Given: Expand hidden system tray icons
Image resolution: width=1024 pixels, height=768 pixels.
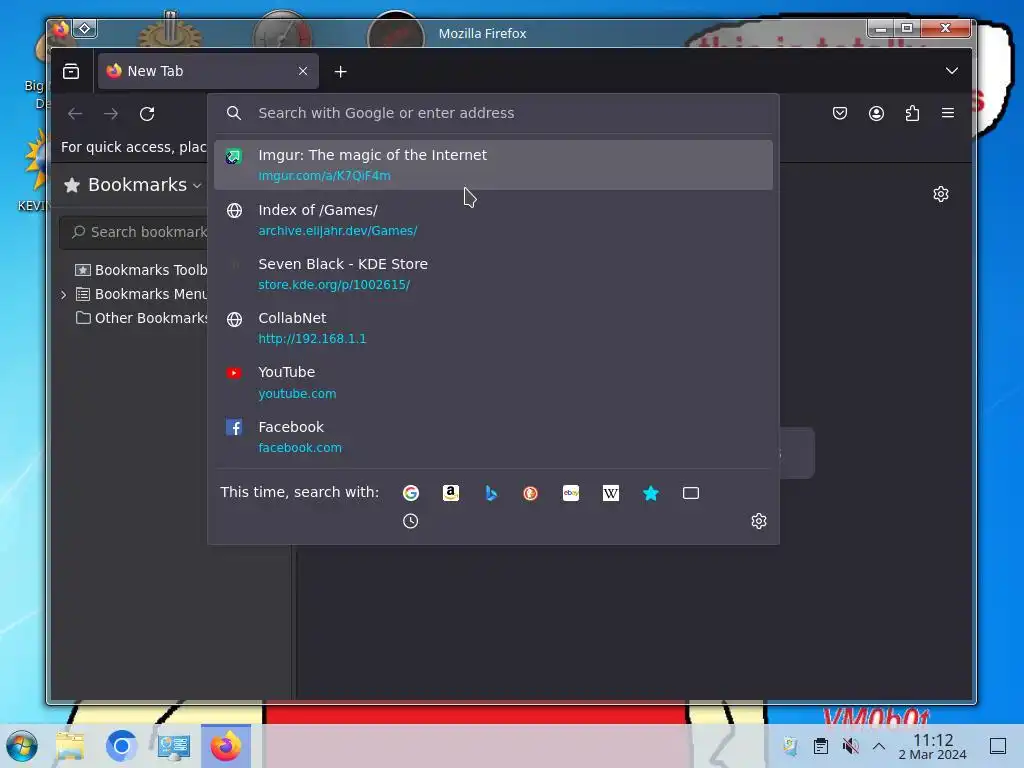Looking at the screenshot, I should click(x=879, y=746).
